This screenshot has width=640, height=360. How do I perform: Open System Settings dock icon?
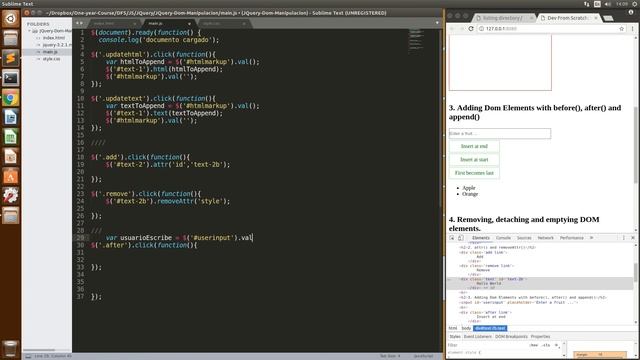tap(11, 196)
